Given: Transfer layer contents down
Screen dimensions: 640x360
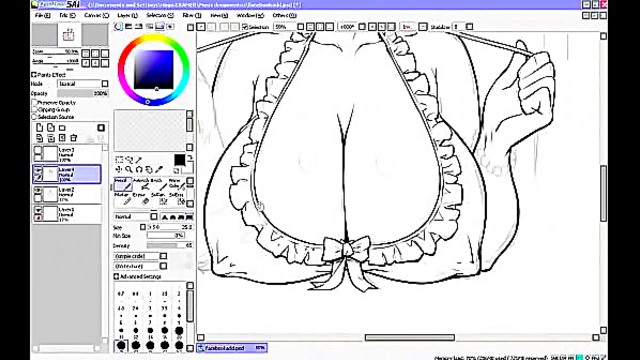Looking at the screenshot, I should coord(39,138).
